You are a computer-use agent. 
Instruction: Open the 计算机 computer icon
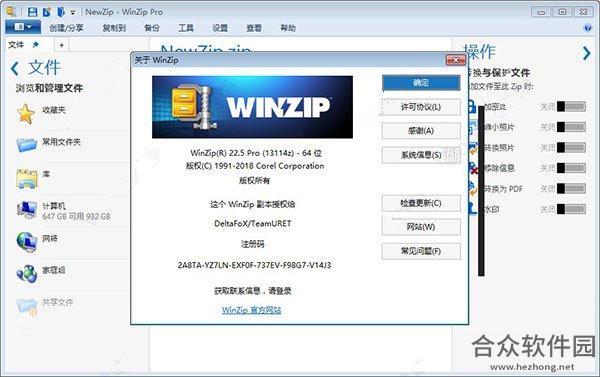(26, 210)
